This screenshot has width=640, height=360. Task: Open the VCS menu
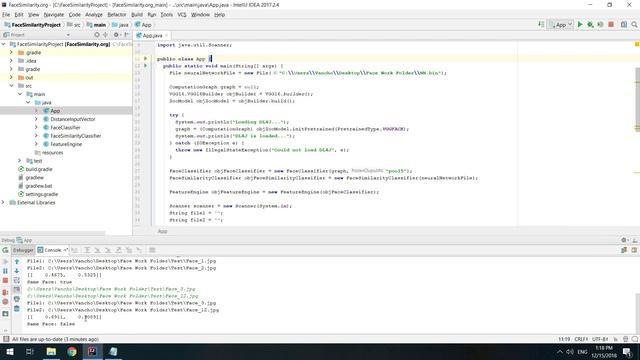pos(182,15)
